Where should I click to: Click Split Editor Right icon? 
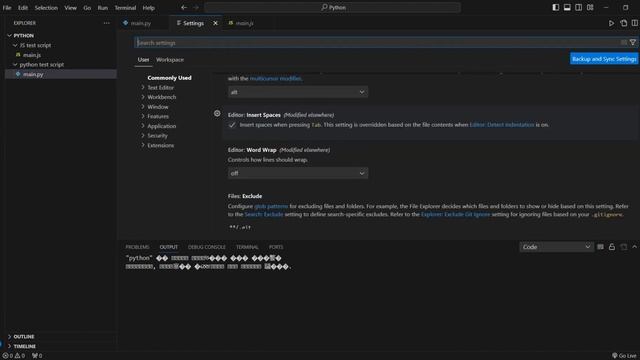635,23
